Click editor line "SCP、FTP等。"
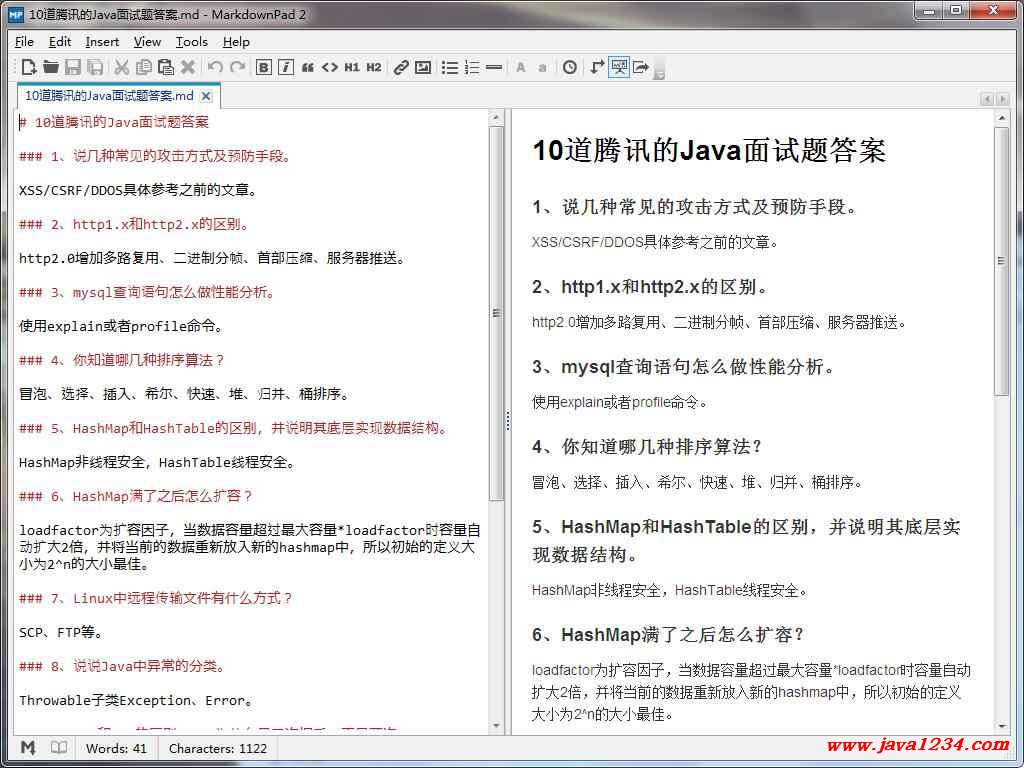The height and width of the screenshot is (768, 1024). [61, 632]
